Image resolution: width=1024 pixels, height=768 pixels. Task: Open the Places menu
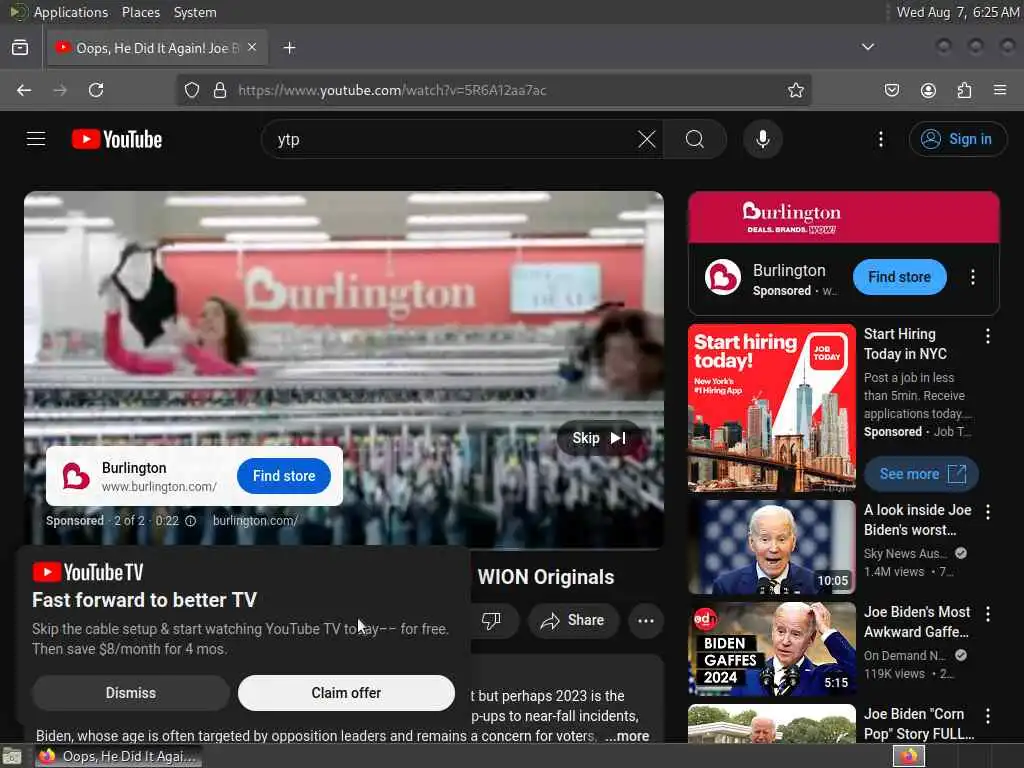[x=140, y=12]
